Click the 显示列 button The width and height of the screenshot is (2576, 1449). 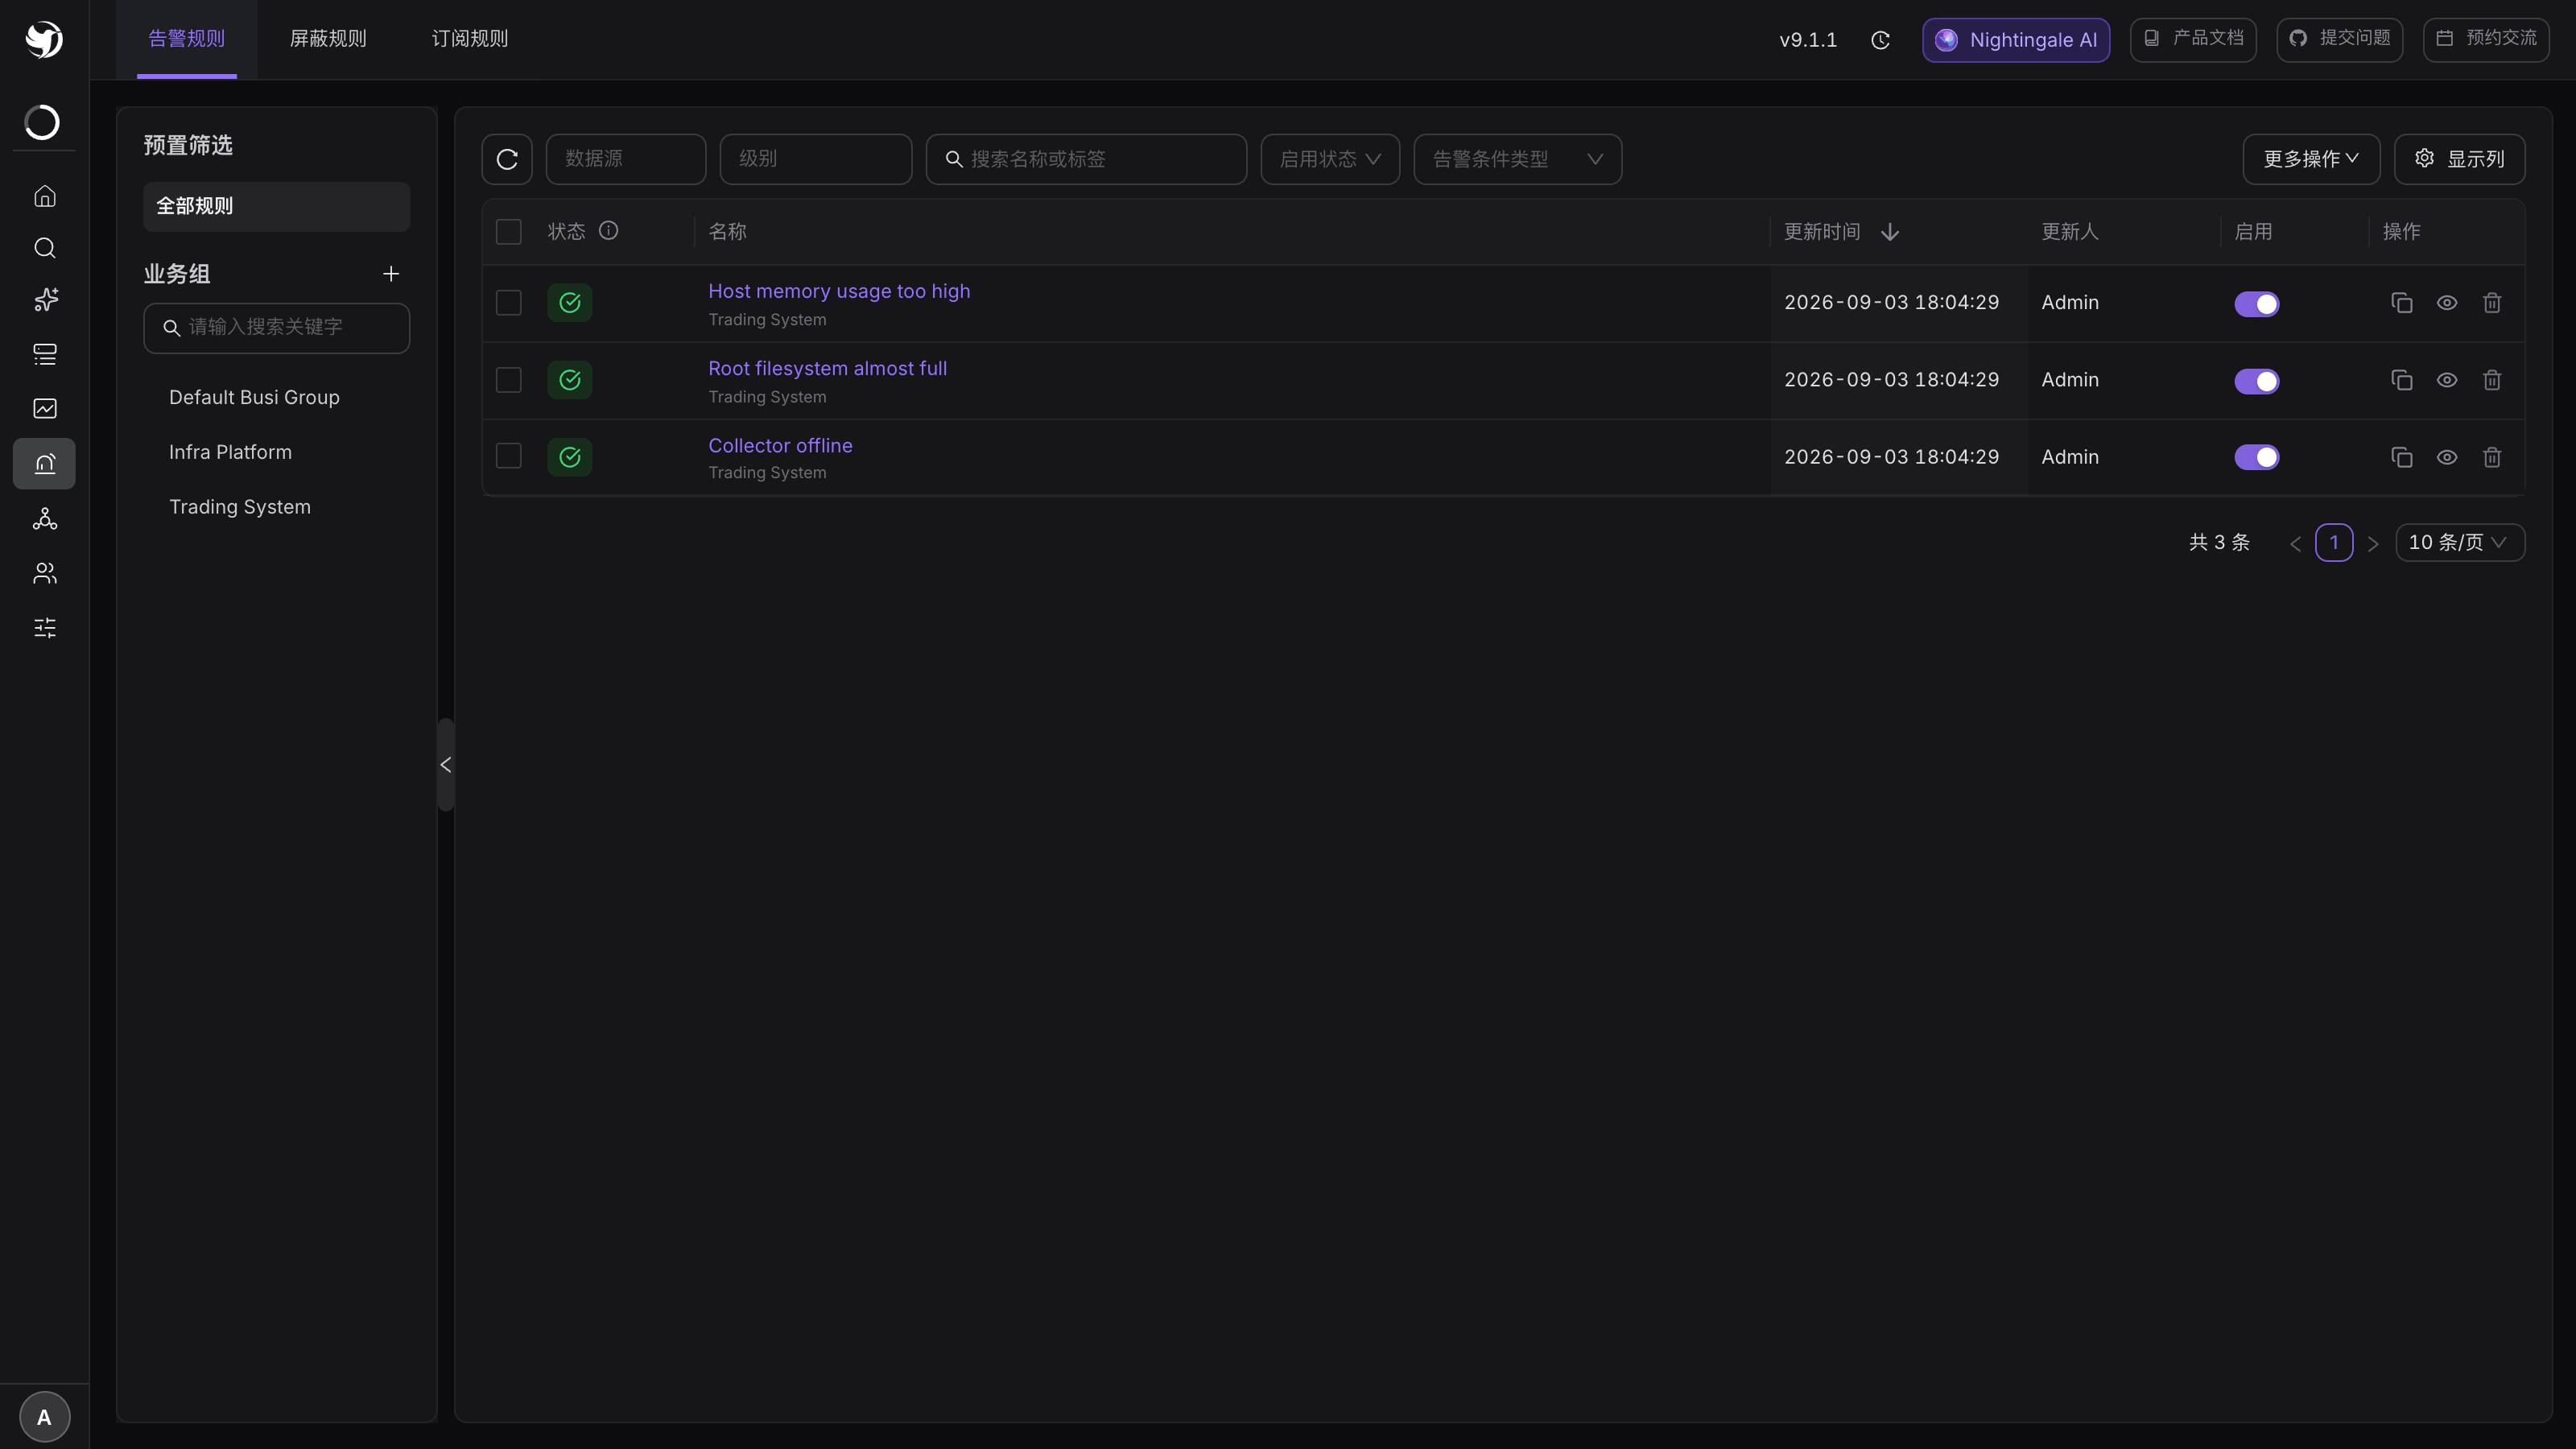2460,159
